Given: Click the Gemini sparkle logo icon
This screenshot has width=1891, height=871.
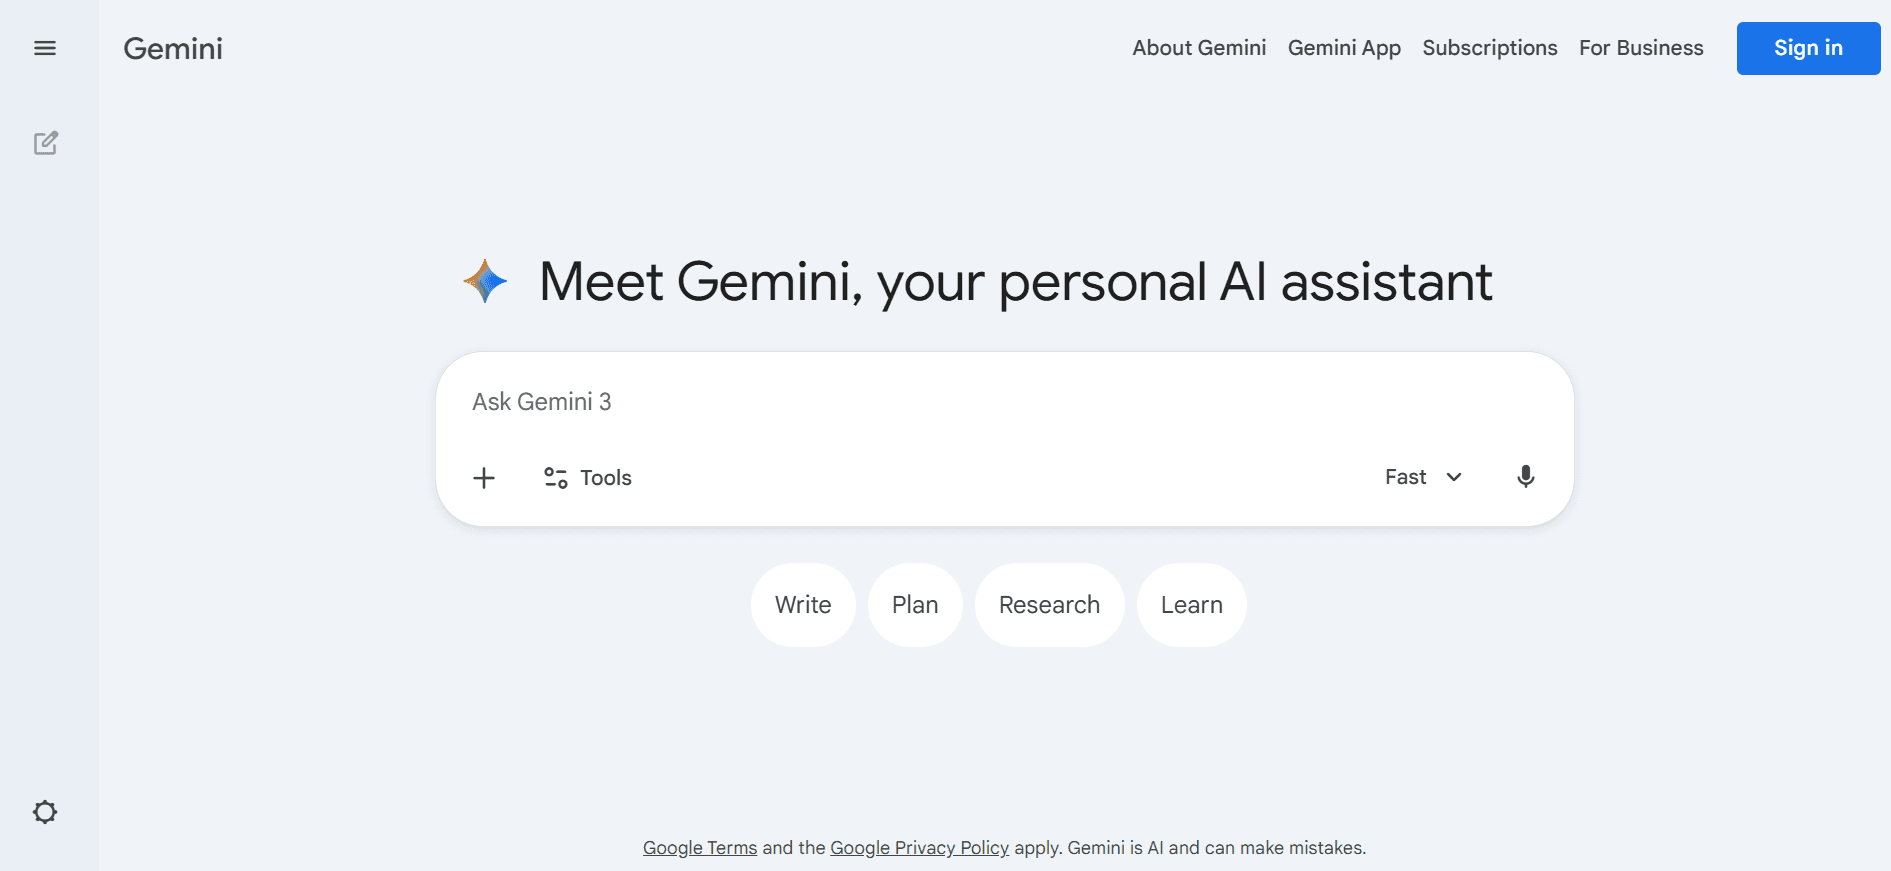Looking at the screenshot, I should pyautogui.click(x=485, y=281).
